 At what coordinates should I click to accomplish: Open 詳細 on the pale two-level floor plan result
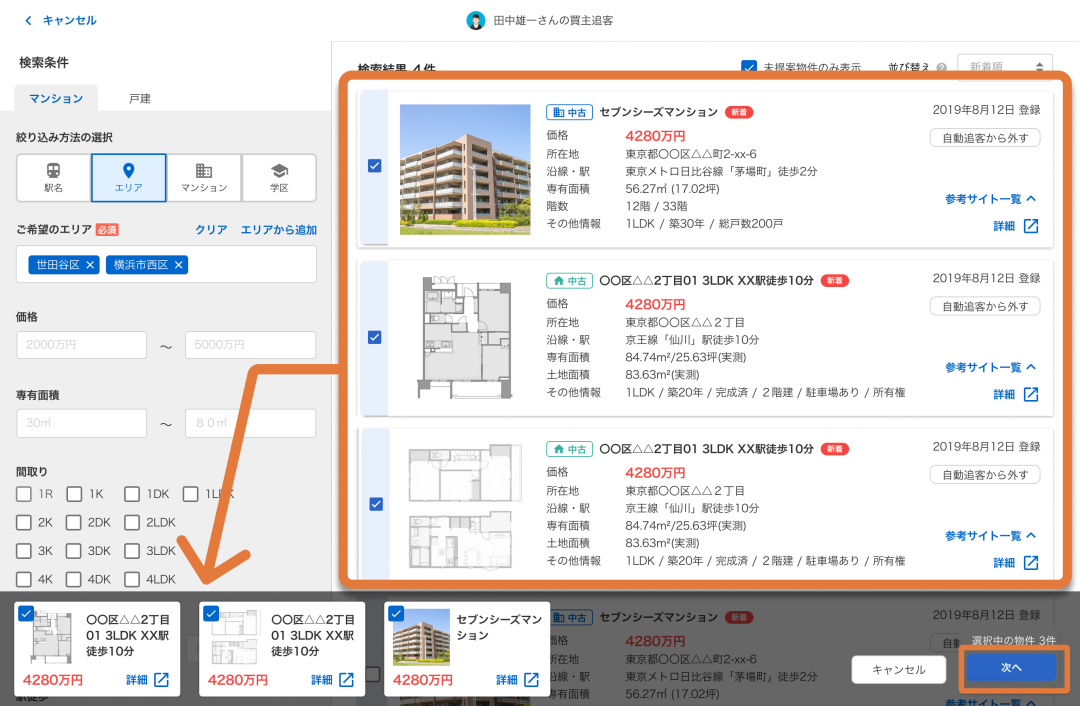pos(1016,563)
